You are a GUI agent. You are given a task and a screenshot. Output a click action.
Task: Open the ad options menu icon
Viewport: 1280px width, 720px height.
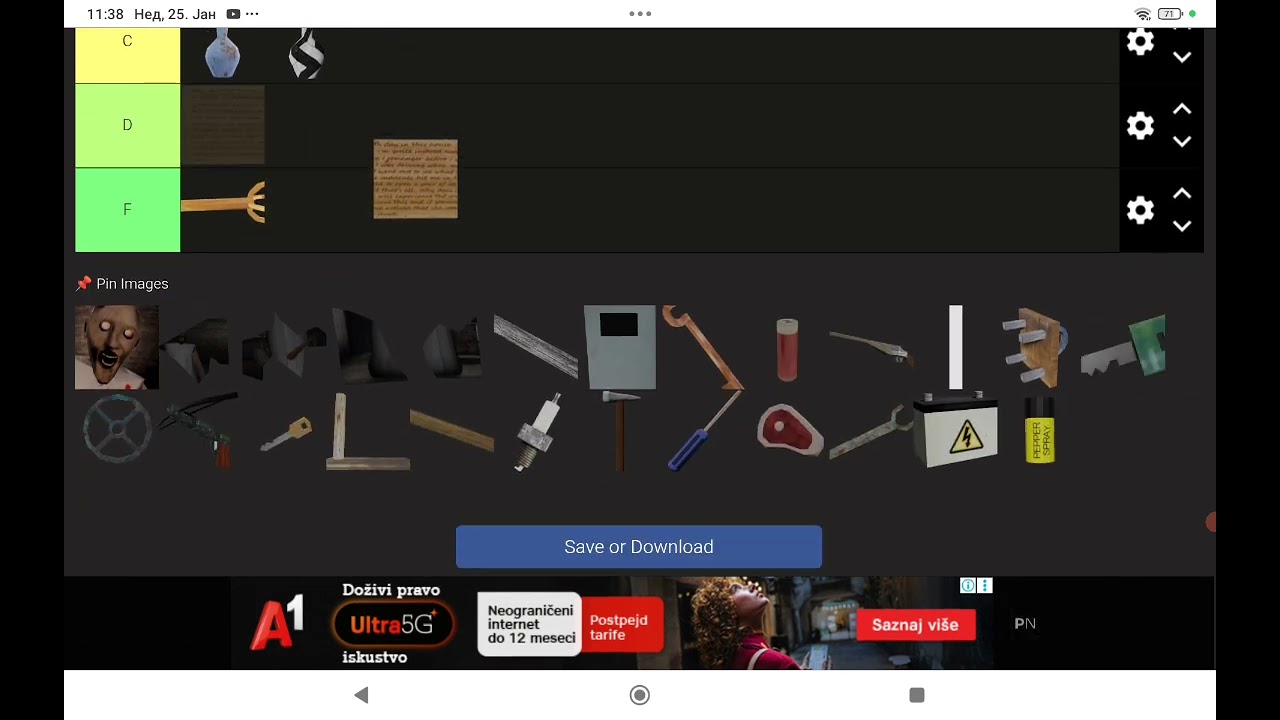click(985, 586)
